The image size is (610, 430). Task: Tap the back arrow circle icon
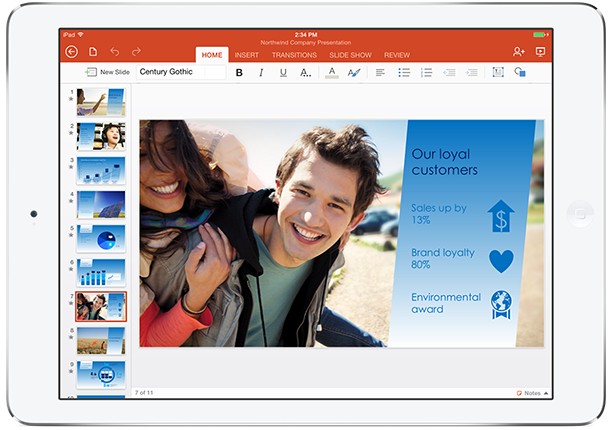pos(72,52)
